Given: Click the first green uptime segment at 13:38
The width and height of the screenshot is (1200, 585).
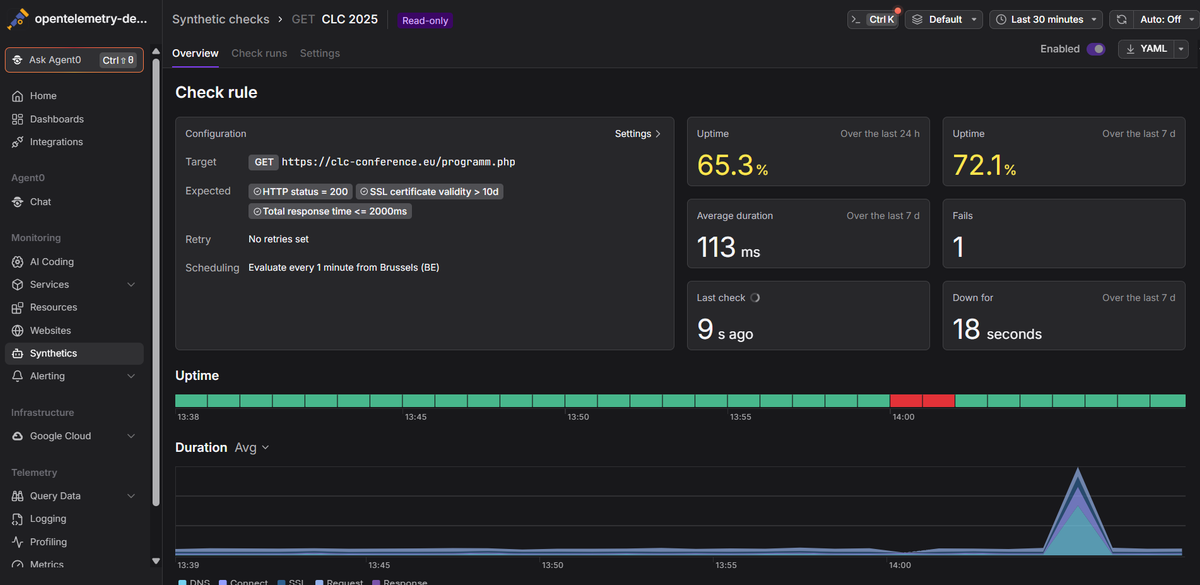Looking at the screenshot, I should 191,401.
